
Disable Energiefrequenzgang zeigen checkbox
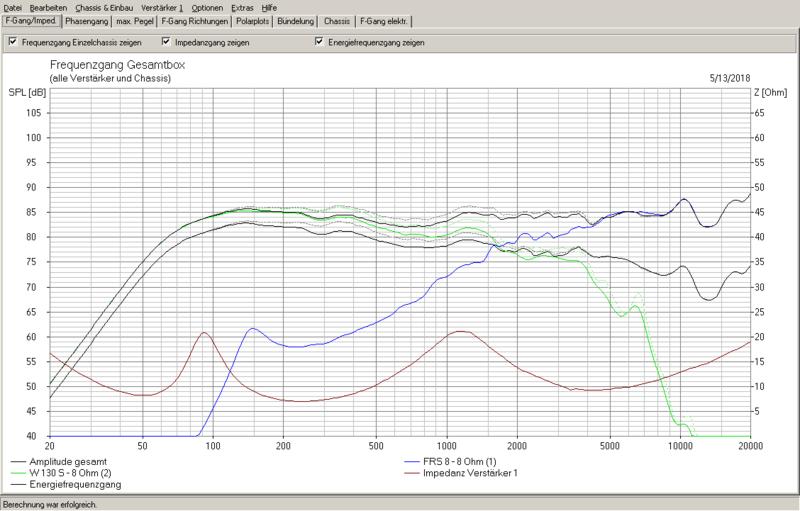point(319,42)
